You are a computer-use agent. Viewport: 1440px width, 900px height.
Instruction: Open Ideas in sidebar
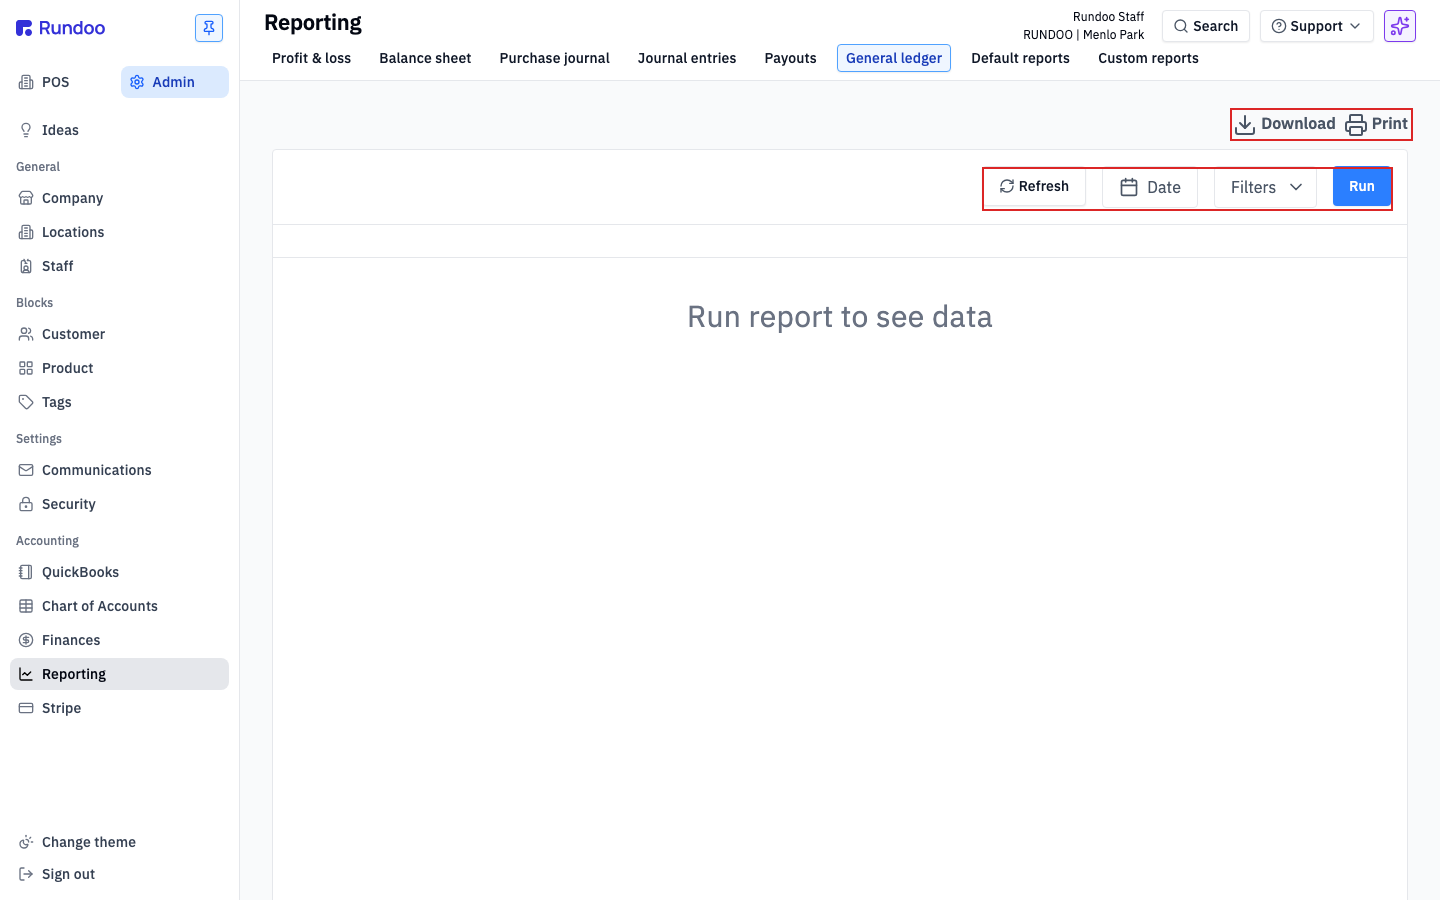pyautogui.click(x=119, y=130)
